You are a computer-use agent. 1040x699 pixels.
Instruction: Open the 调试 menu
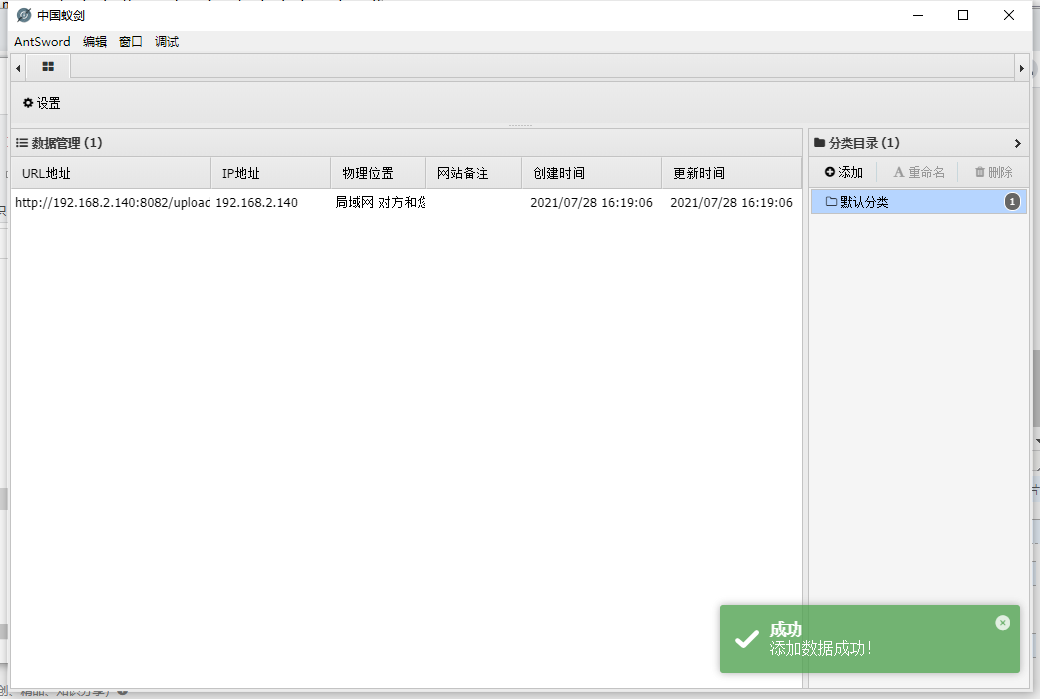coord(167,42)
